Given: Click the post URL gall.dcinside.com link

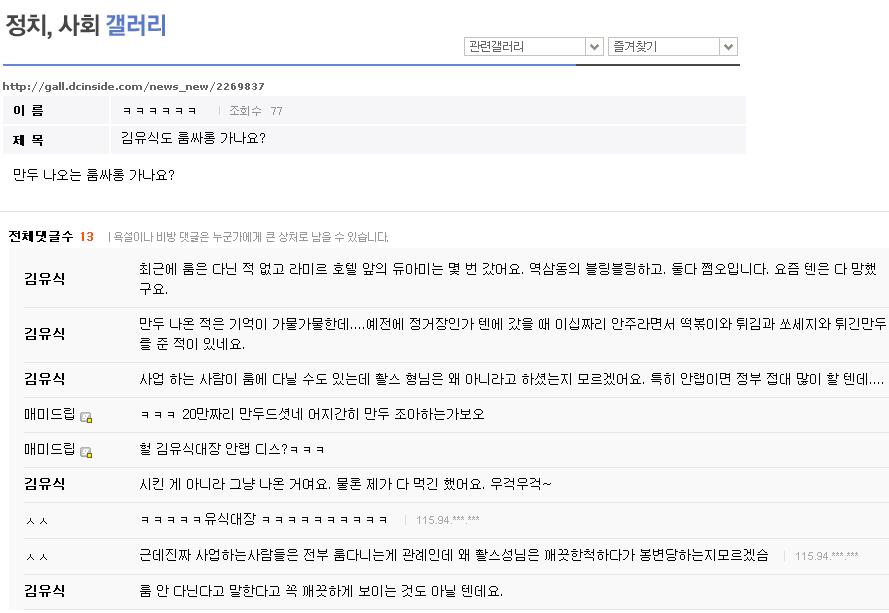Looking at the screenshot, I should 133,87.
